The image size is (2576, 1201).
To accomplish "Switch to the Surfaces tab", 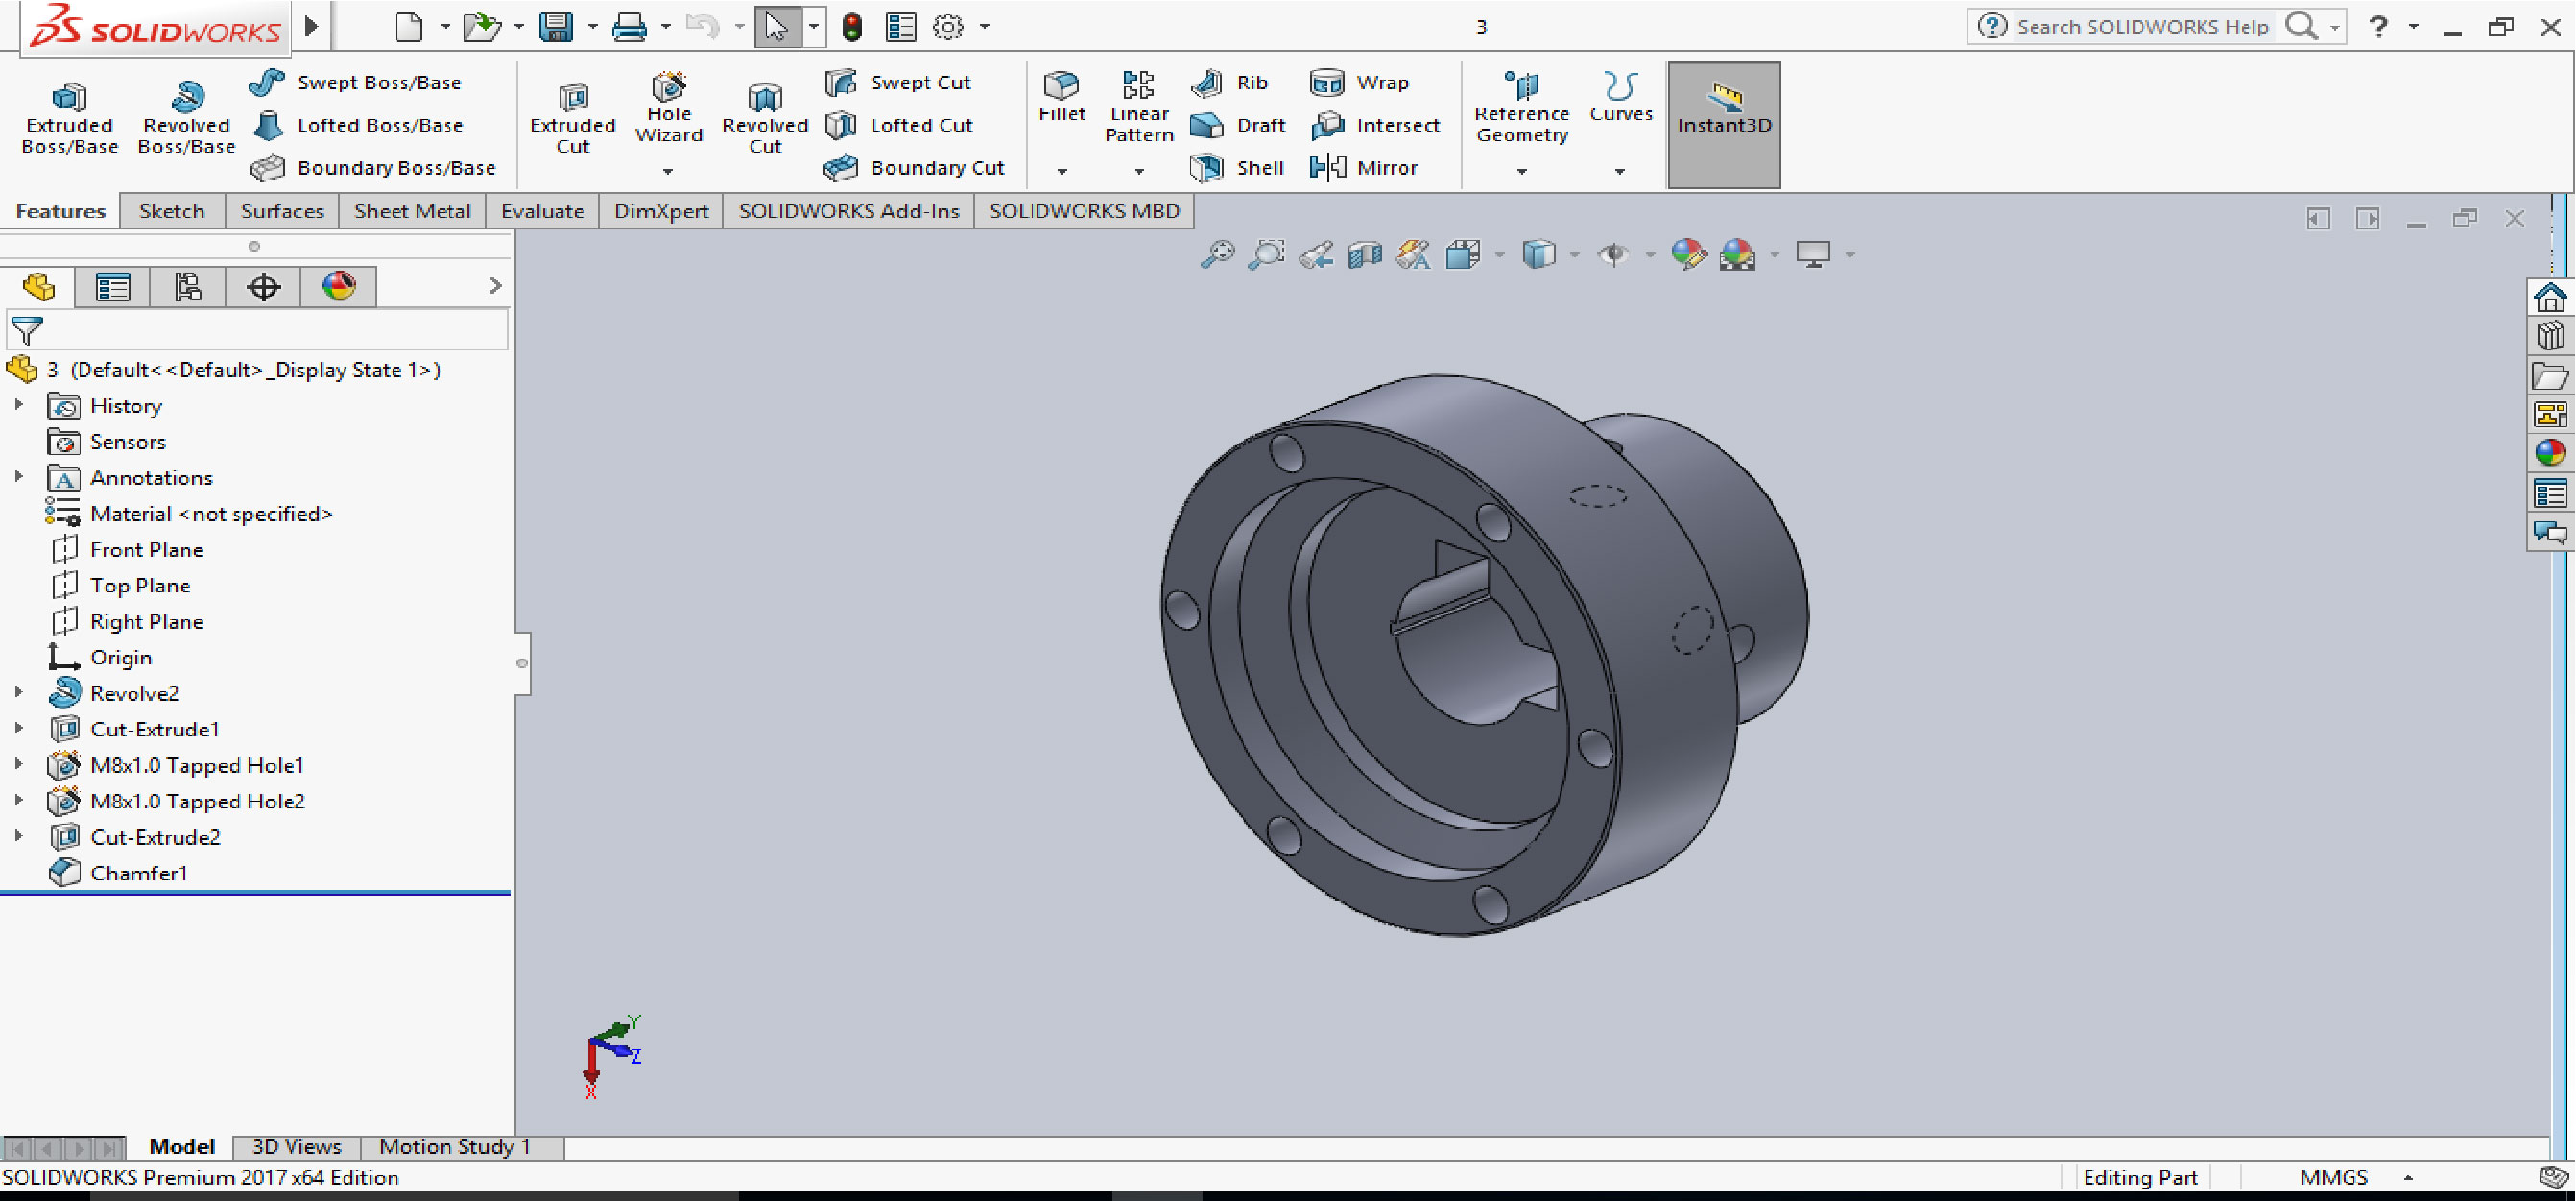I will pos(282,211).
